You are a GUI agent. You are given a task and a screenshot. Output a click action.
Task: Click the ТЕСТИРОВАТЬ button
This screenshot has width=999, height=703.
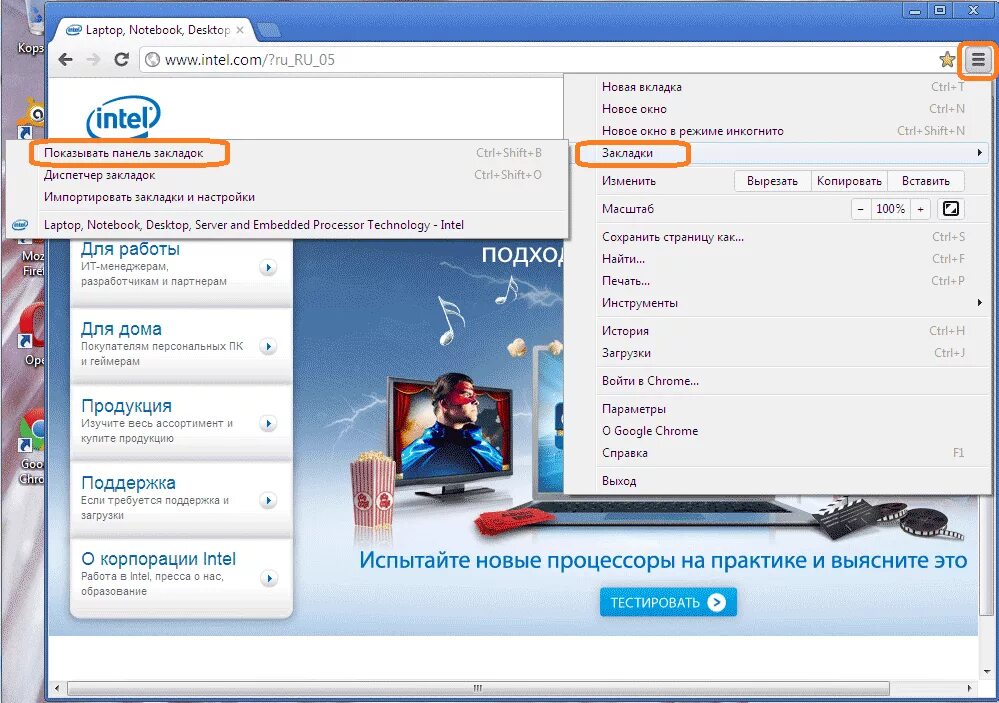[668, 602]
